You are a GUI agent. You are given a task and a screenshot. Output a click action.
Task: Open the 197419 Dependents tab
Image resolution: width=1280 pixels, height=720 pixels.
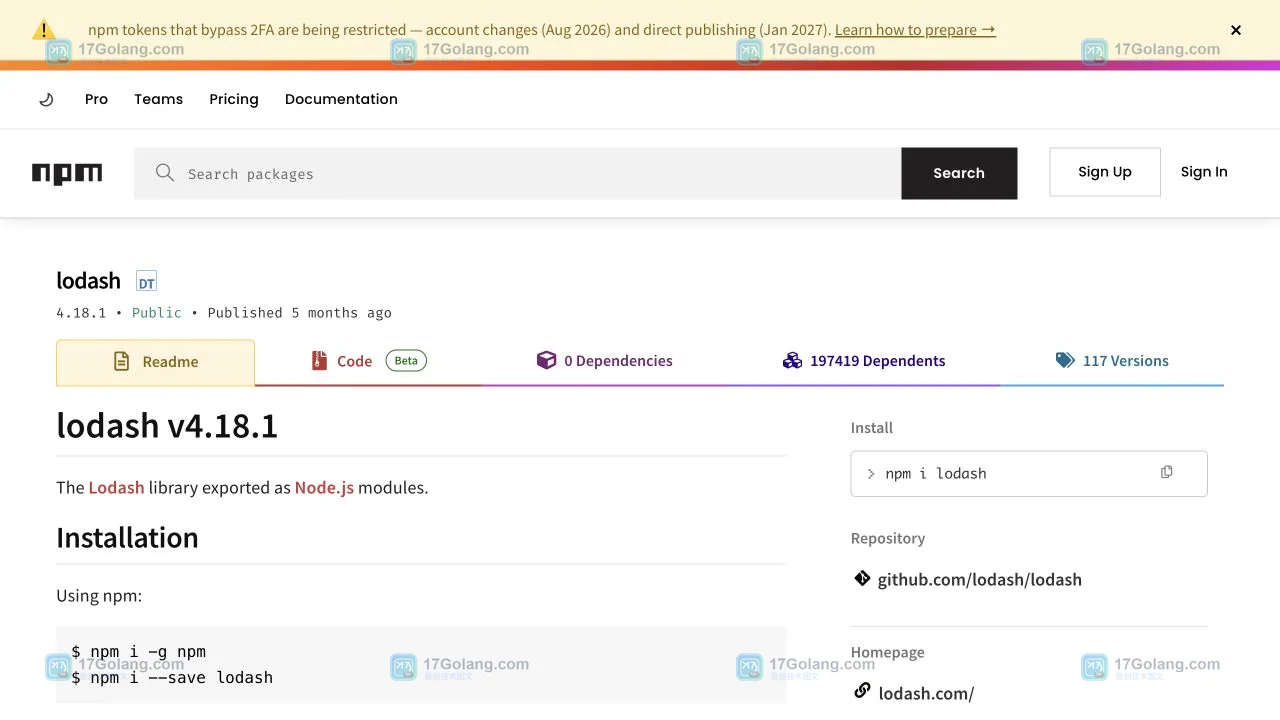click(x=863, y=362)
